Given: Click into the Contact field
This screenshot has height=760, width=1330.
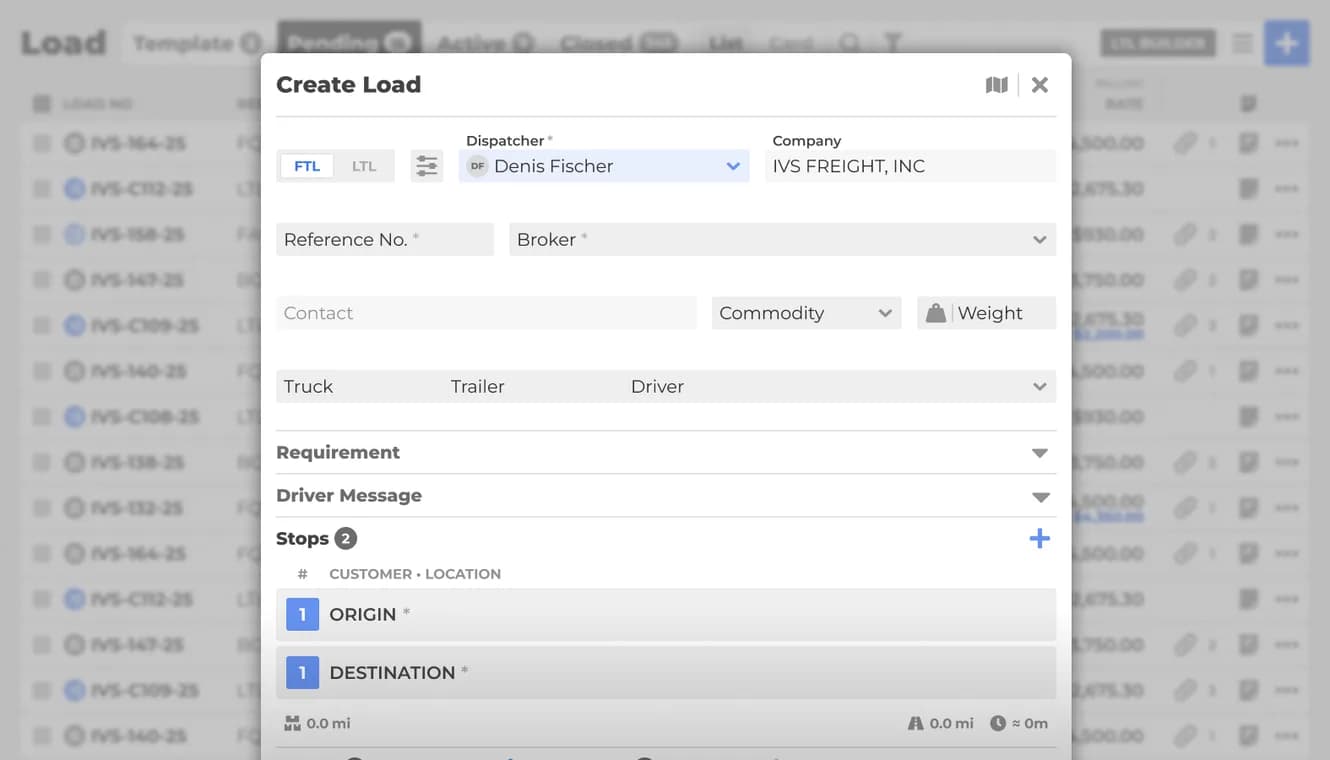Looking at the screenshot, I should click(x=486, y=313).
